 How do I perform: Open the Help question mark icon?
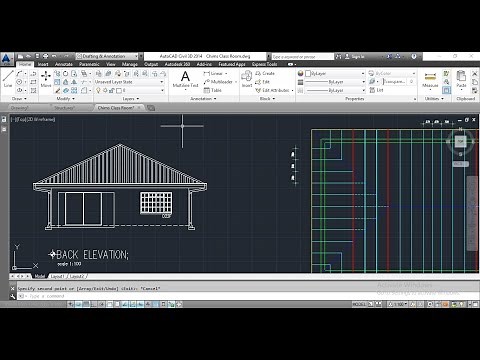(x=414, y=56)
